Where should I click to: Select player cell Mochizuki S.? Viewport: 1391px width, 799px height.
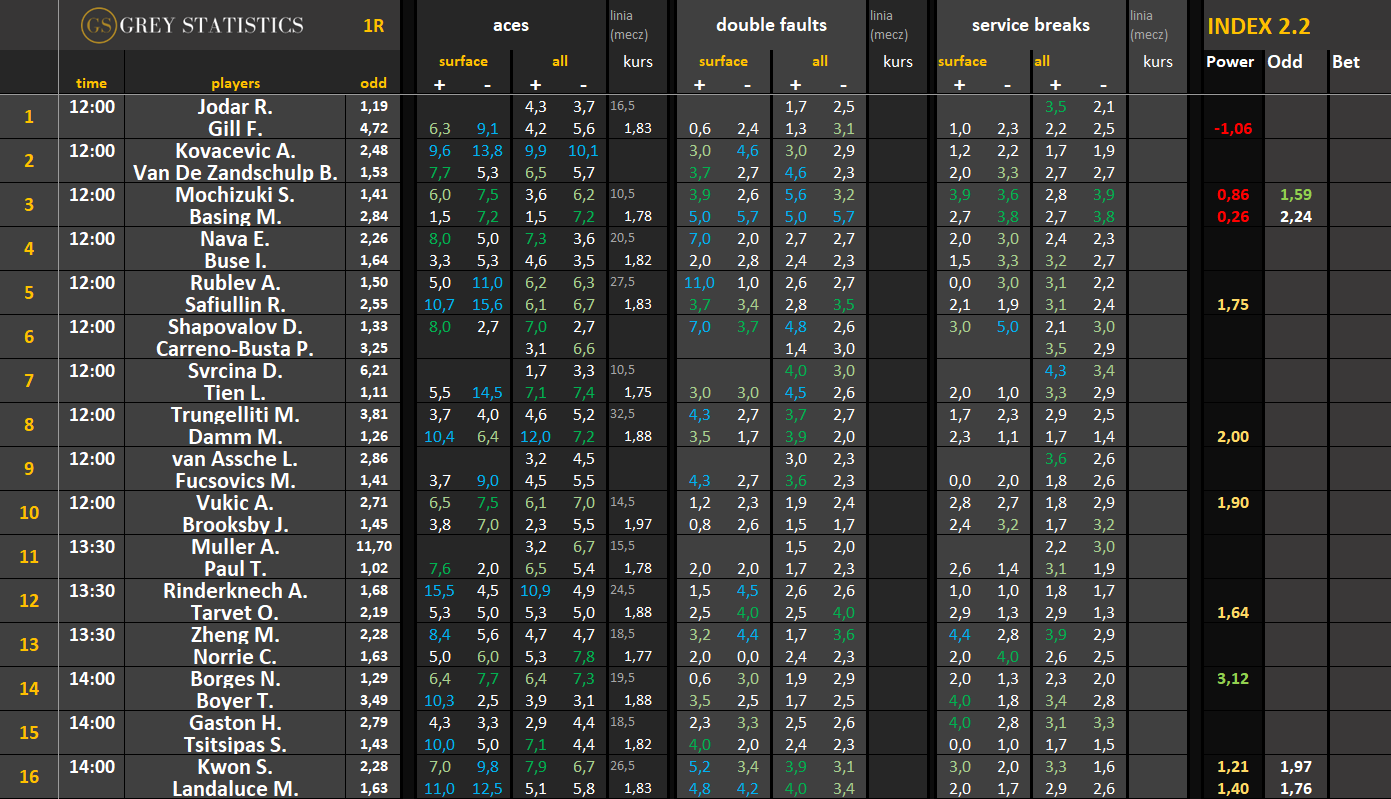click(x=235, y=194)
